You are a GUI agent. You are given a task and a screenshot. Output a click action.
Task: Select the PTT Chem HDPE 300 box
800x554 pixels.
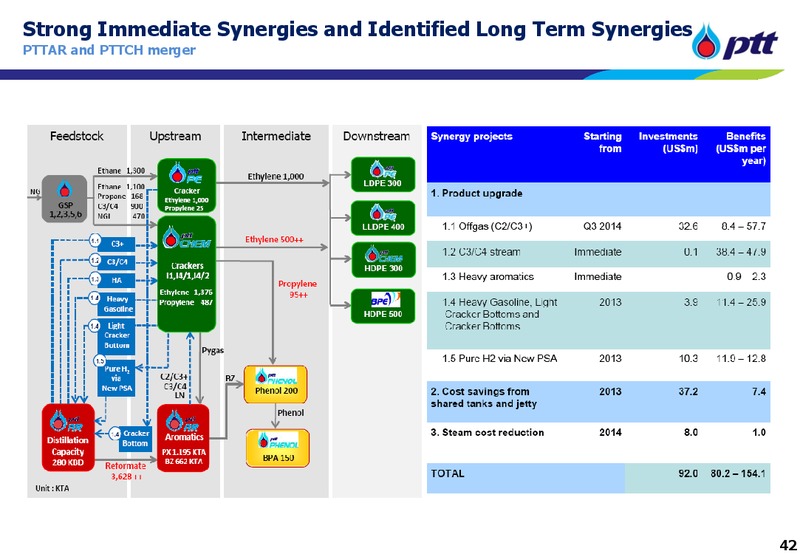[x=383, y=260]
